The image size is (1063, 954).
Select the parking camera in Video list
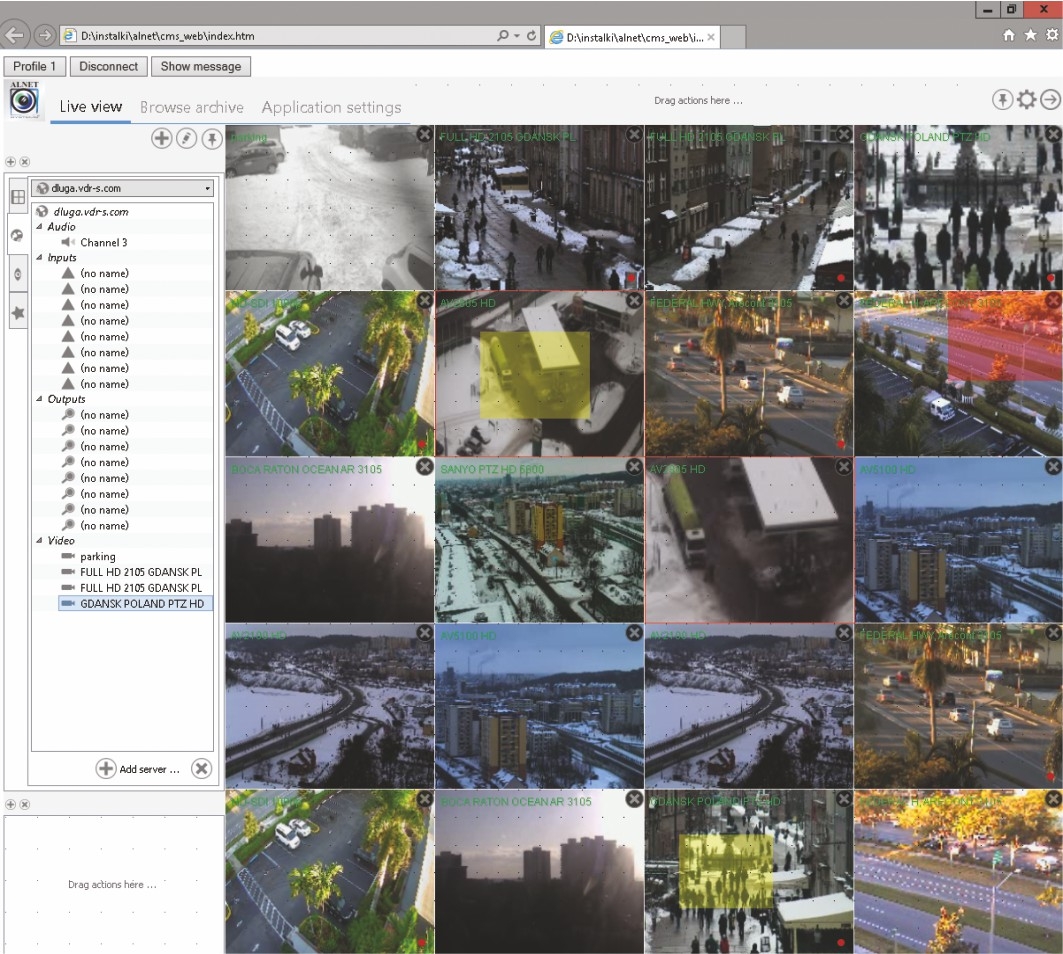tap(97, 557)
